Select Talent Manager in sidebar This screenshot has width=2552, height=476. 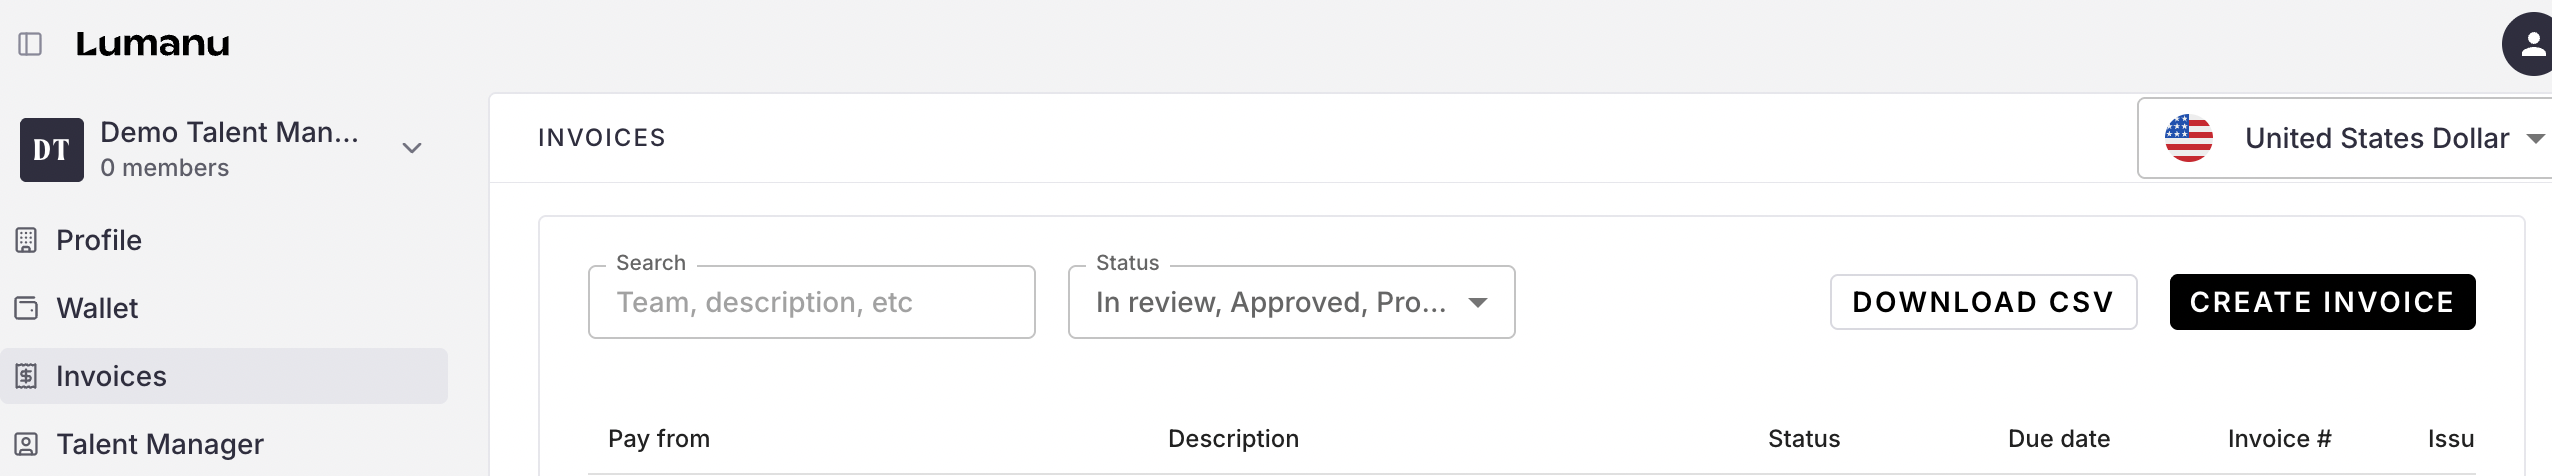(160, 444)
